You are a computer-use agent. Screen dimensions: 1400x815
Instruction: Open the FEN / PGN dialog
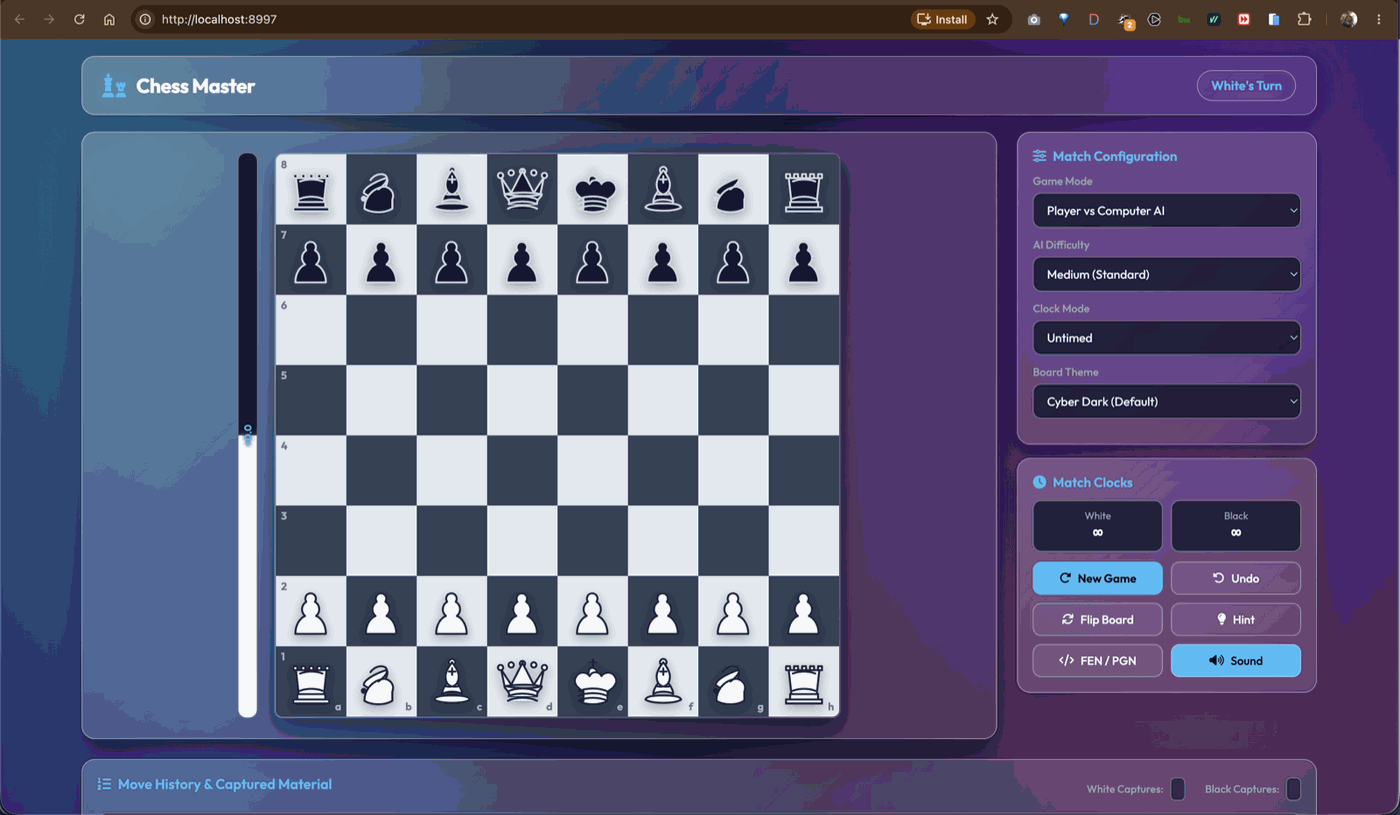(x=1098, y=661)
